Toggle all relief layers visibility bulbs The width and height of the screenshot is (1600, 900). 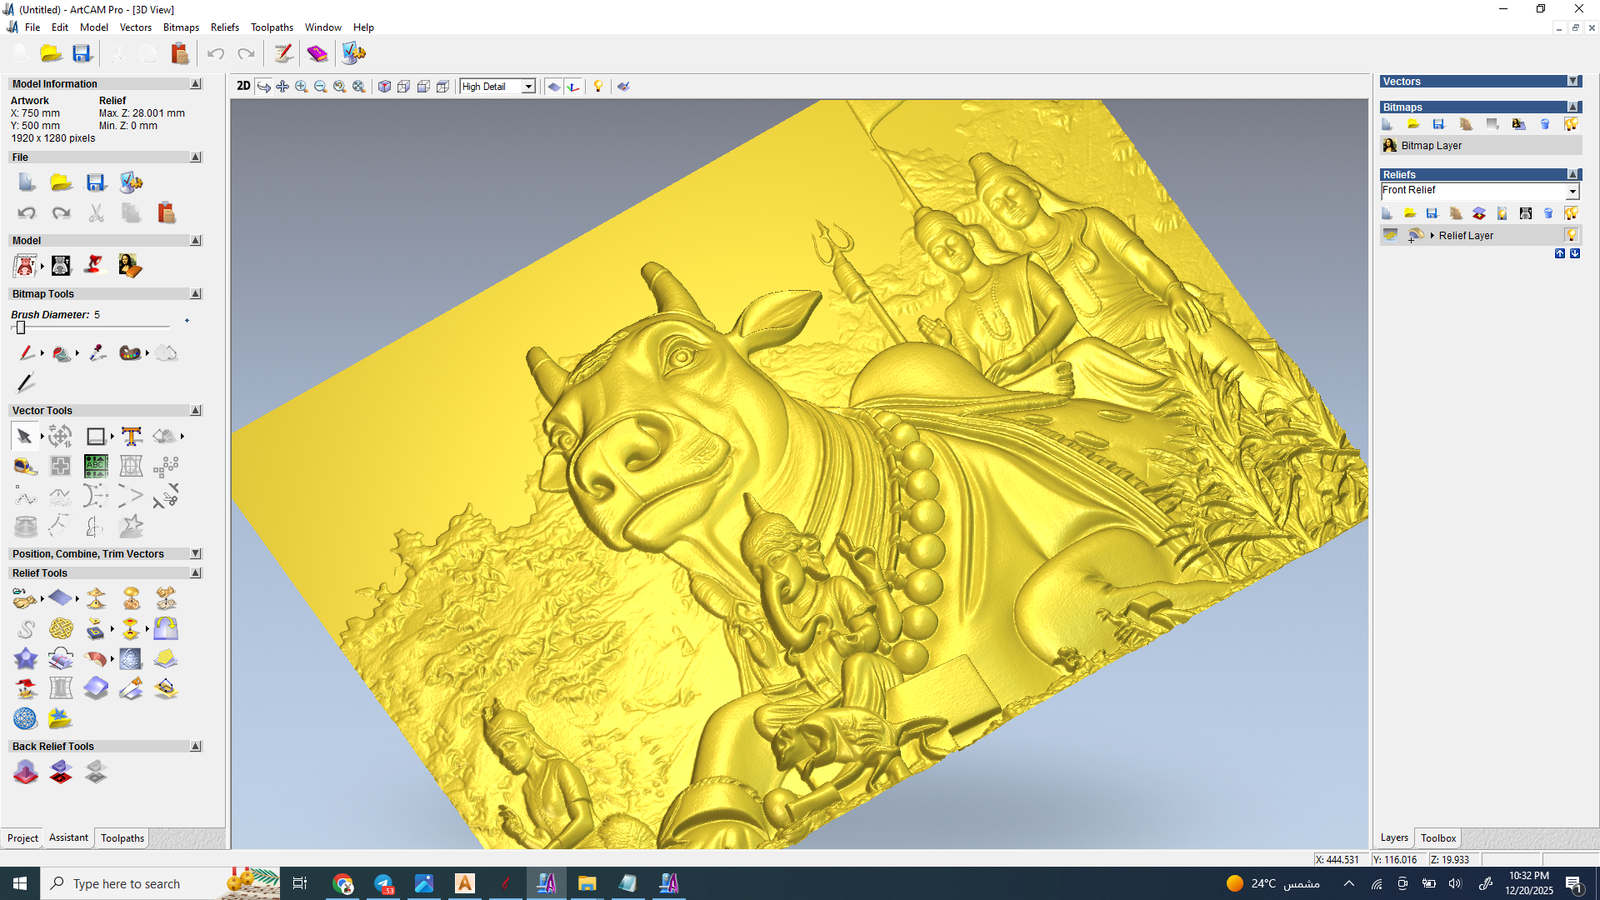click(1571, 213)
